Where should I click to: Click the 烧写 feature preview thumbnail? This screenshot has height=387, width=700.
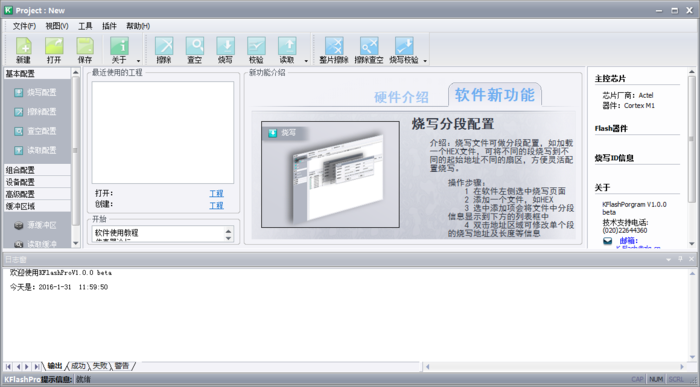pos(330,175)
